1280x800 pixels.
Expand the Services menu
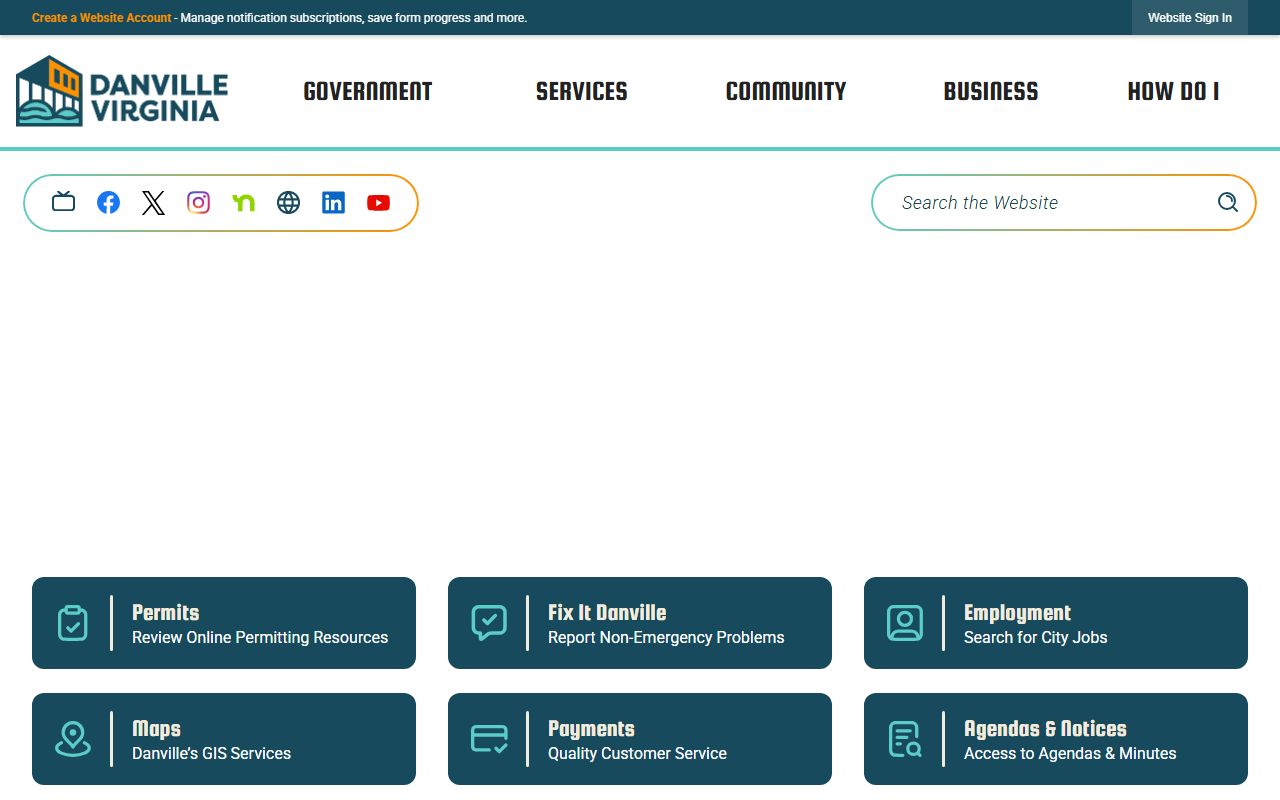click(581, 92)
